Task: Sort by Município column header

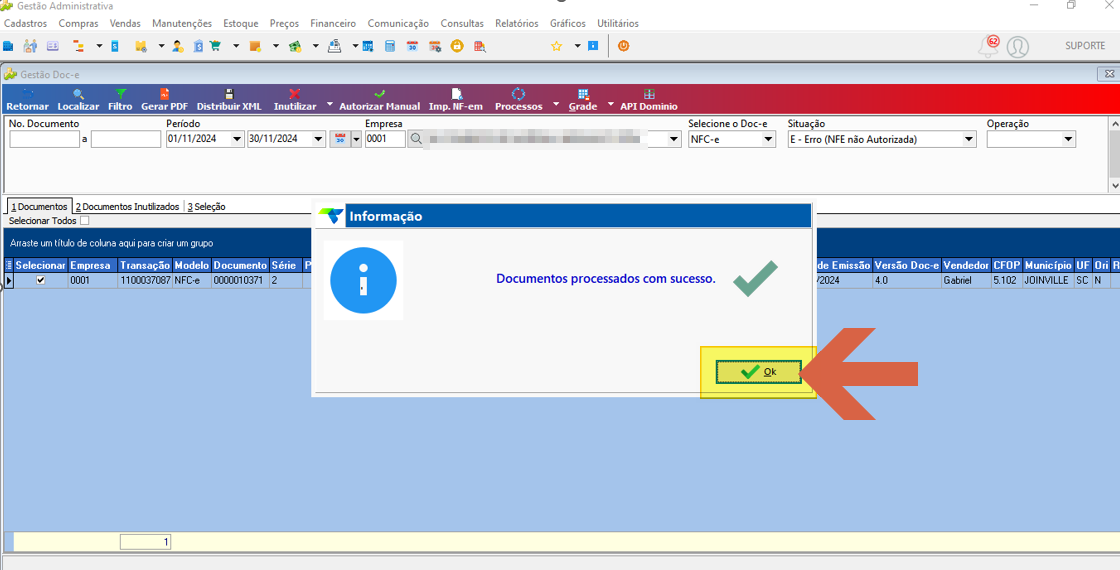Action: coord(1048,265)
